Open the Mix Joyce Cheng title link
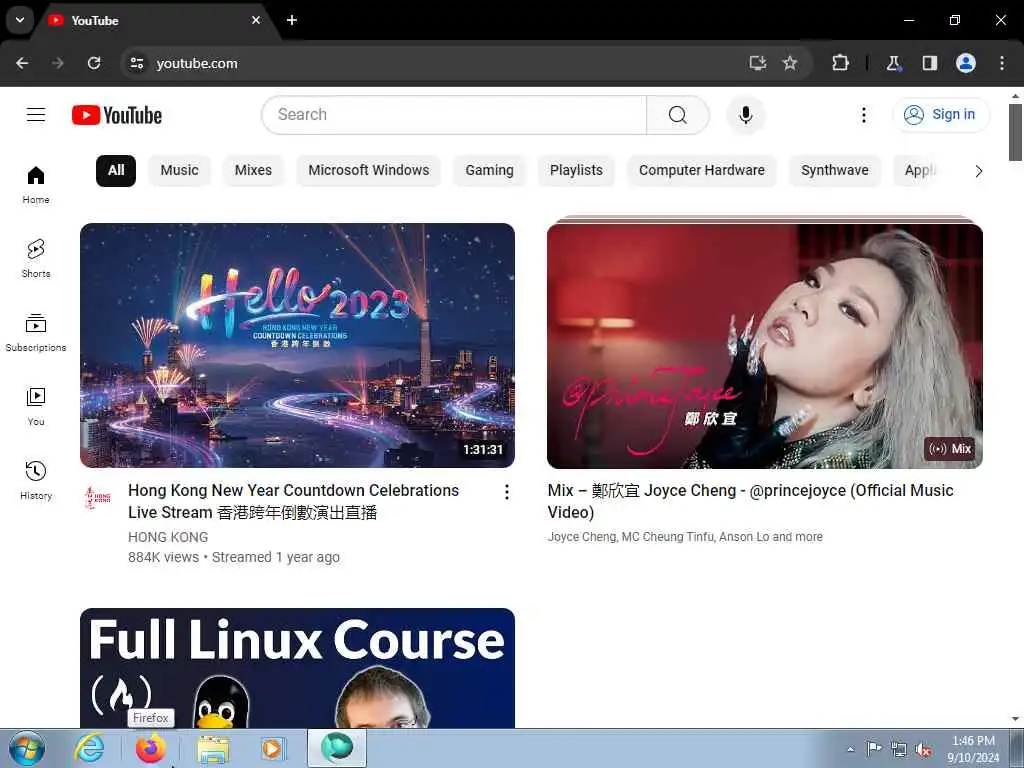 tap(750, 501)
